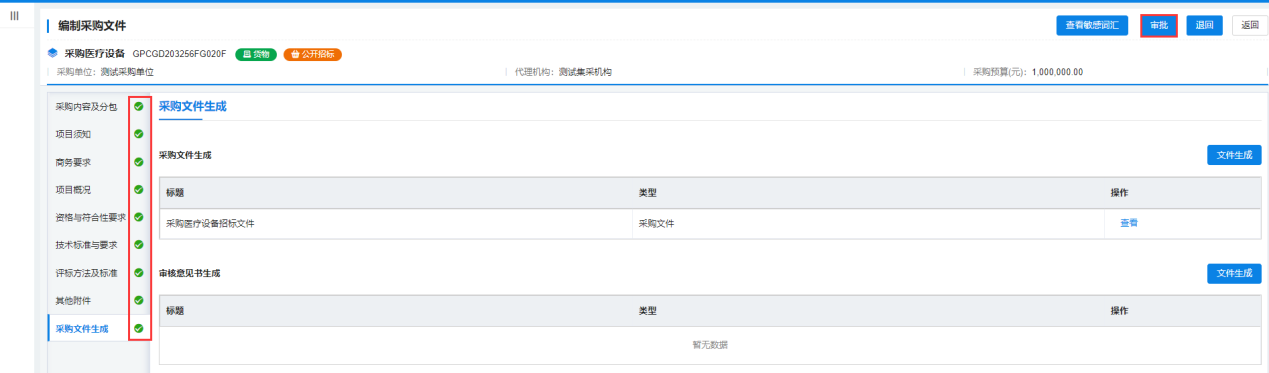Select the 采购医疗设备招标文件 table cell

coord(395,223)
